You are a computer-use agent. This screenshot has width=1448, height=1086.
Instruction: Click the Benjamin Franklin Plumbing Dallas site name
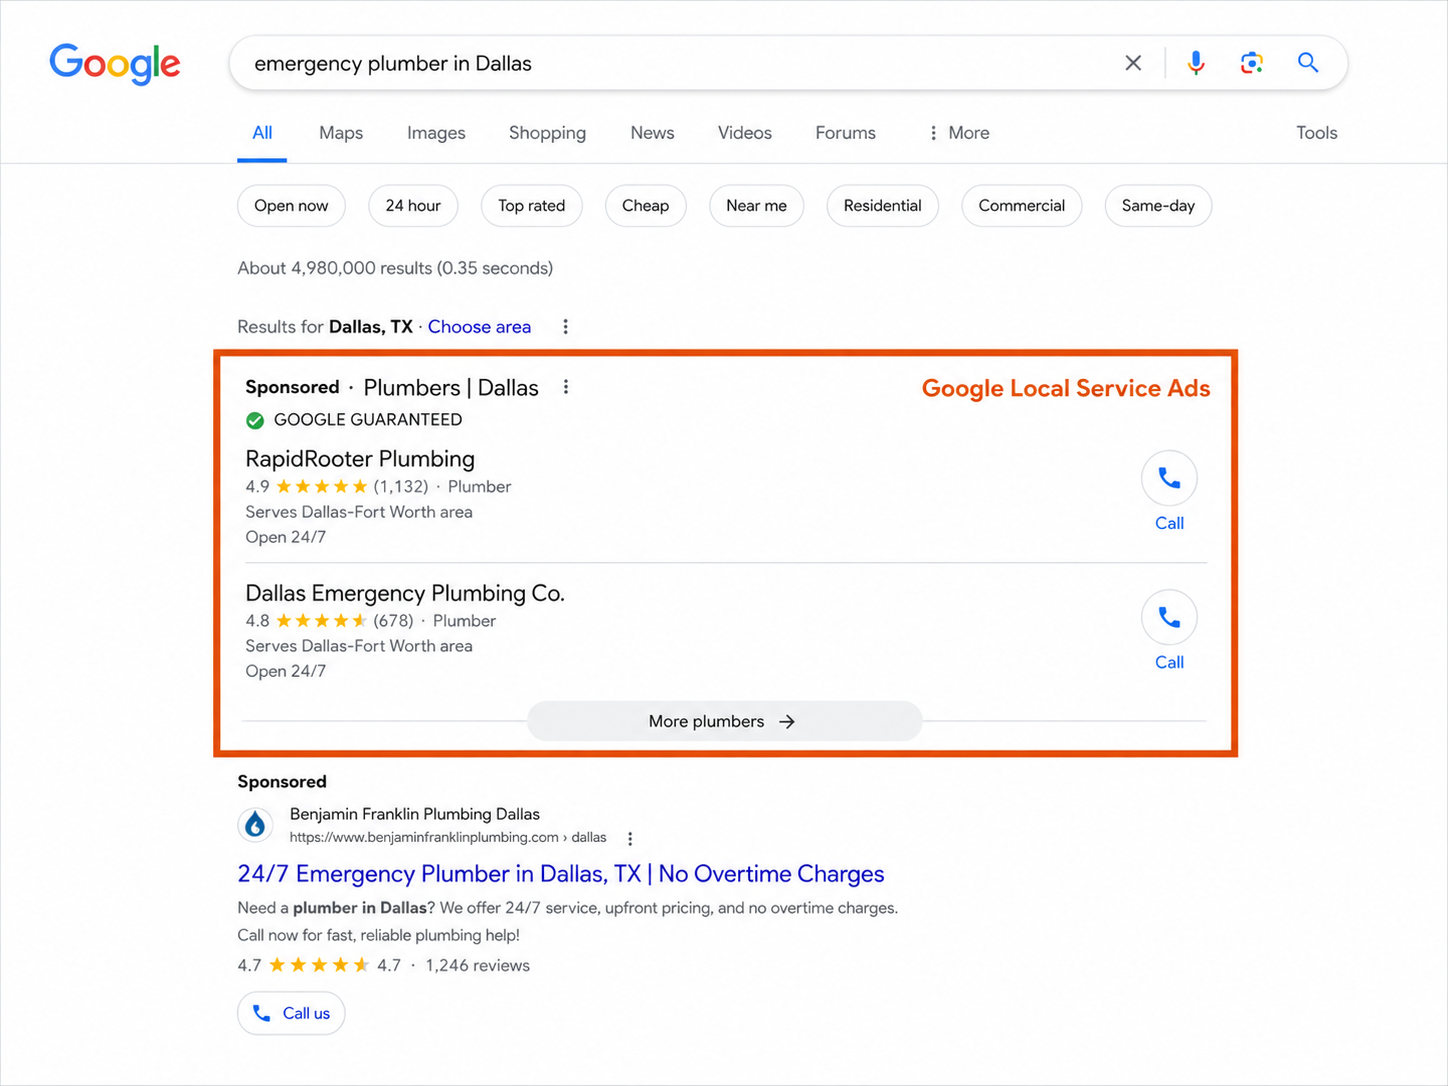415,814
